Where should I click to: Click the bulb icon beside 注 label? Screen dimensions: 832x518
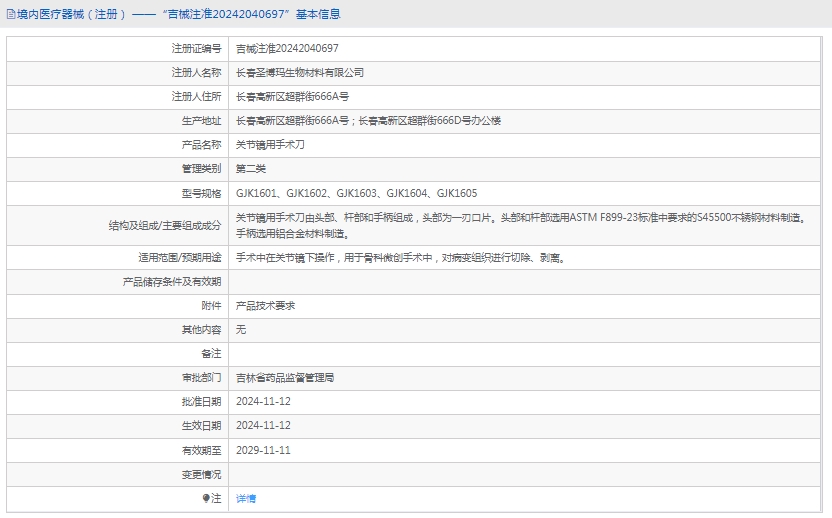(x=206, y=498)
